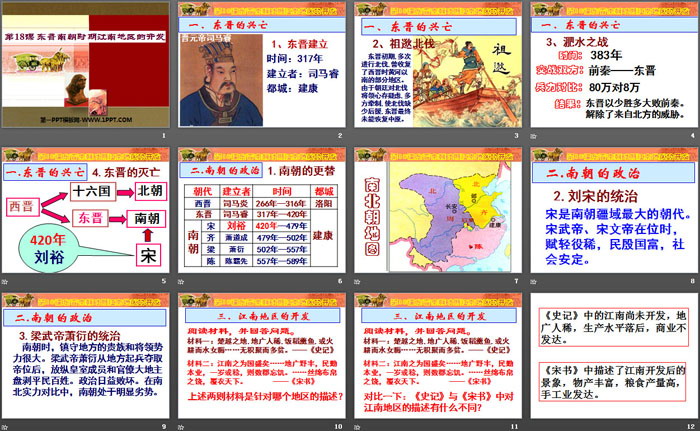Screen dimensions: 700x431
Task: Click slide number label 4
Action: [693, 135]
